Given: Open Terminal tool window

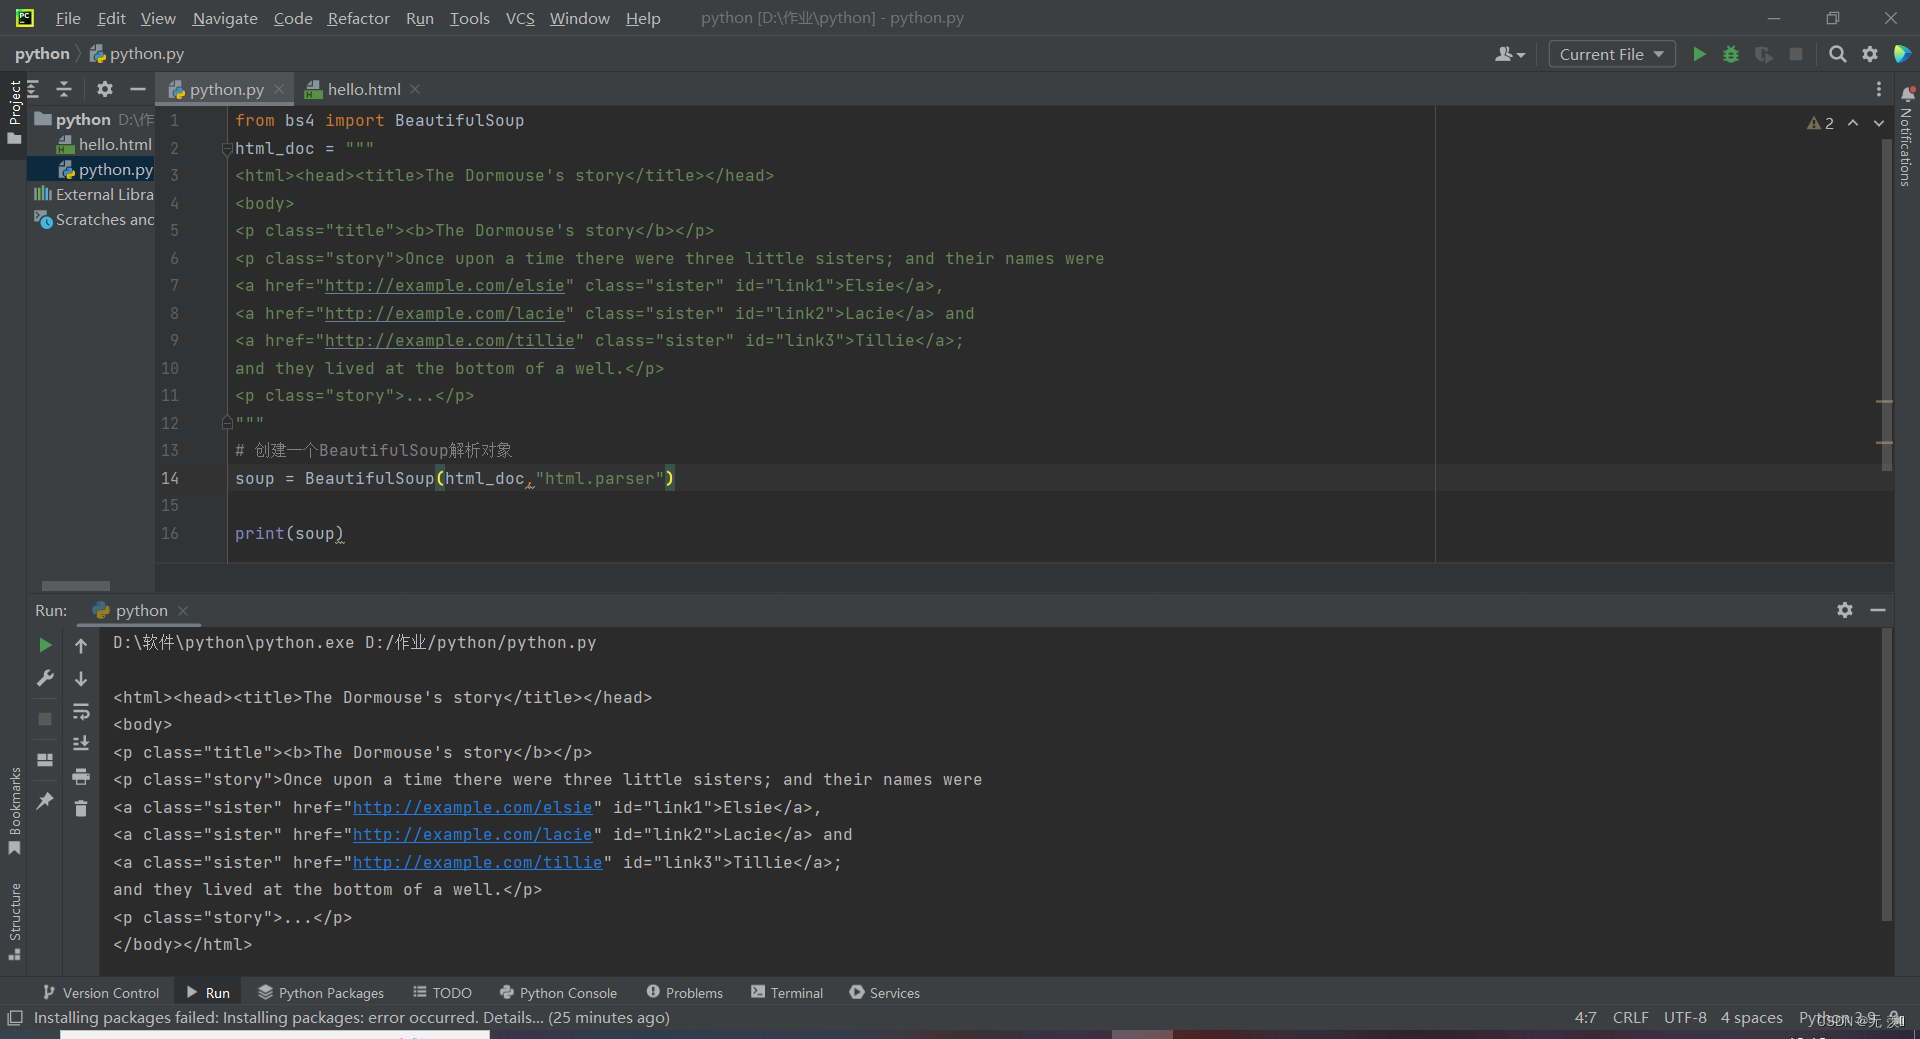Looking at the screenshot, I should (x=787, y=992).
